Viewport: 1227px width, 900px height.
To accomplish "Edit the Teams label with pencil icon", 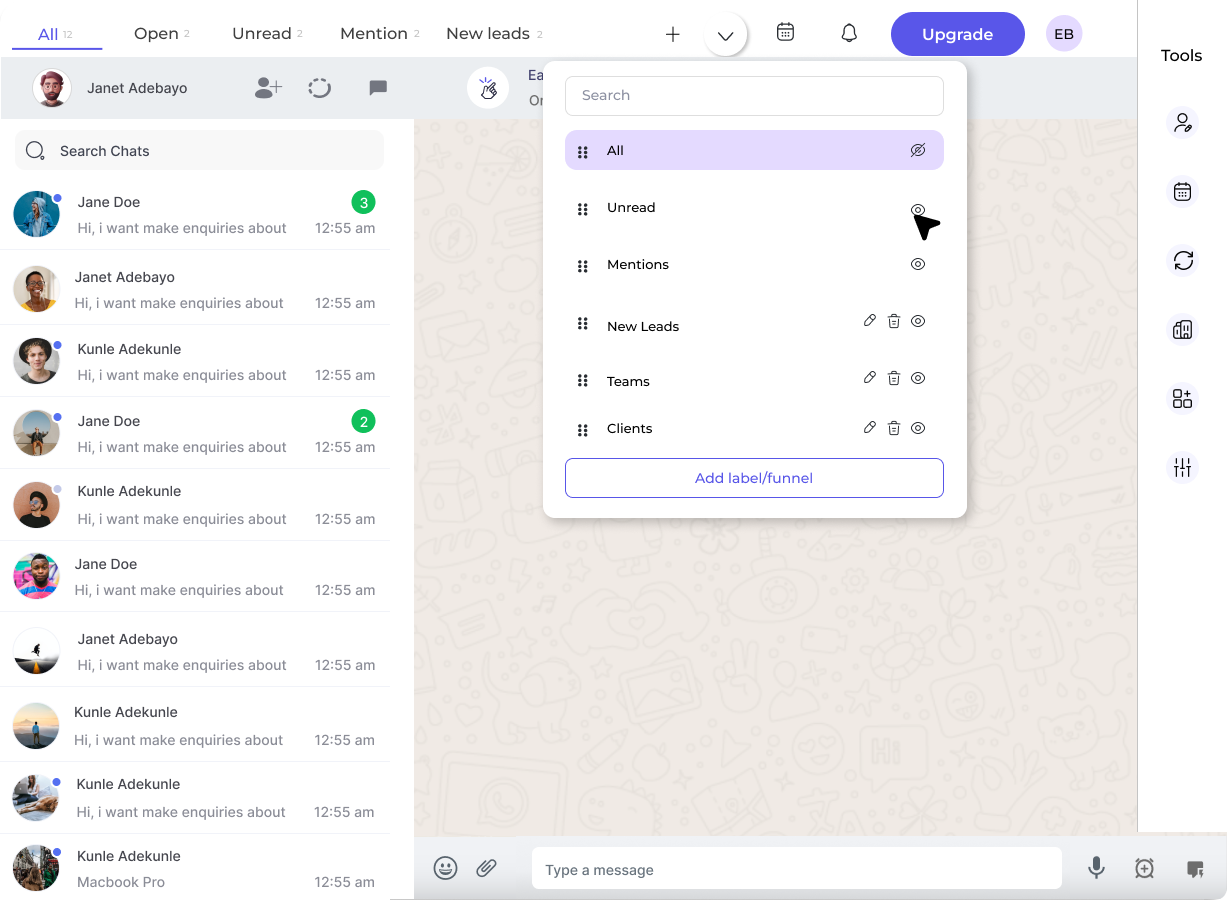I will (x=870, y=377).
